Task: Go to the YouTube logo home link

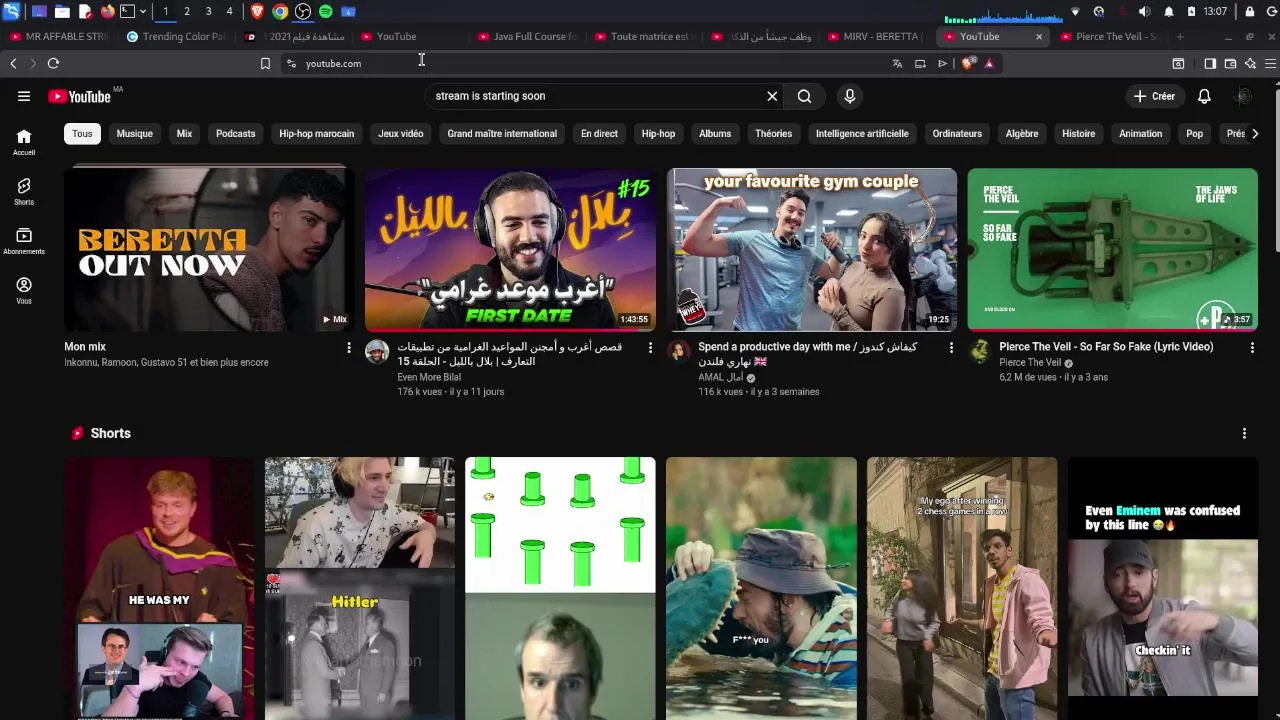Action: (x=79, y=96)
